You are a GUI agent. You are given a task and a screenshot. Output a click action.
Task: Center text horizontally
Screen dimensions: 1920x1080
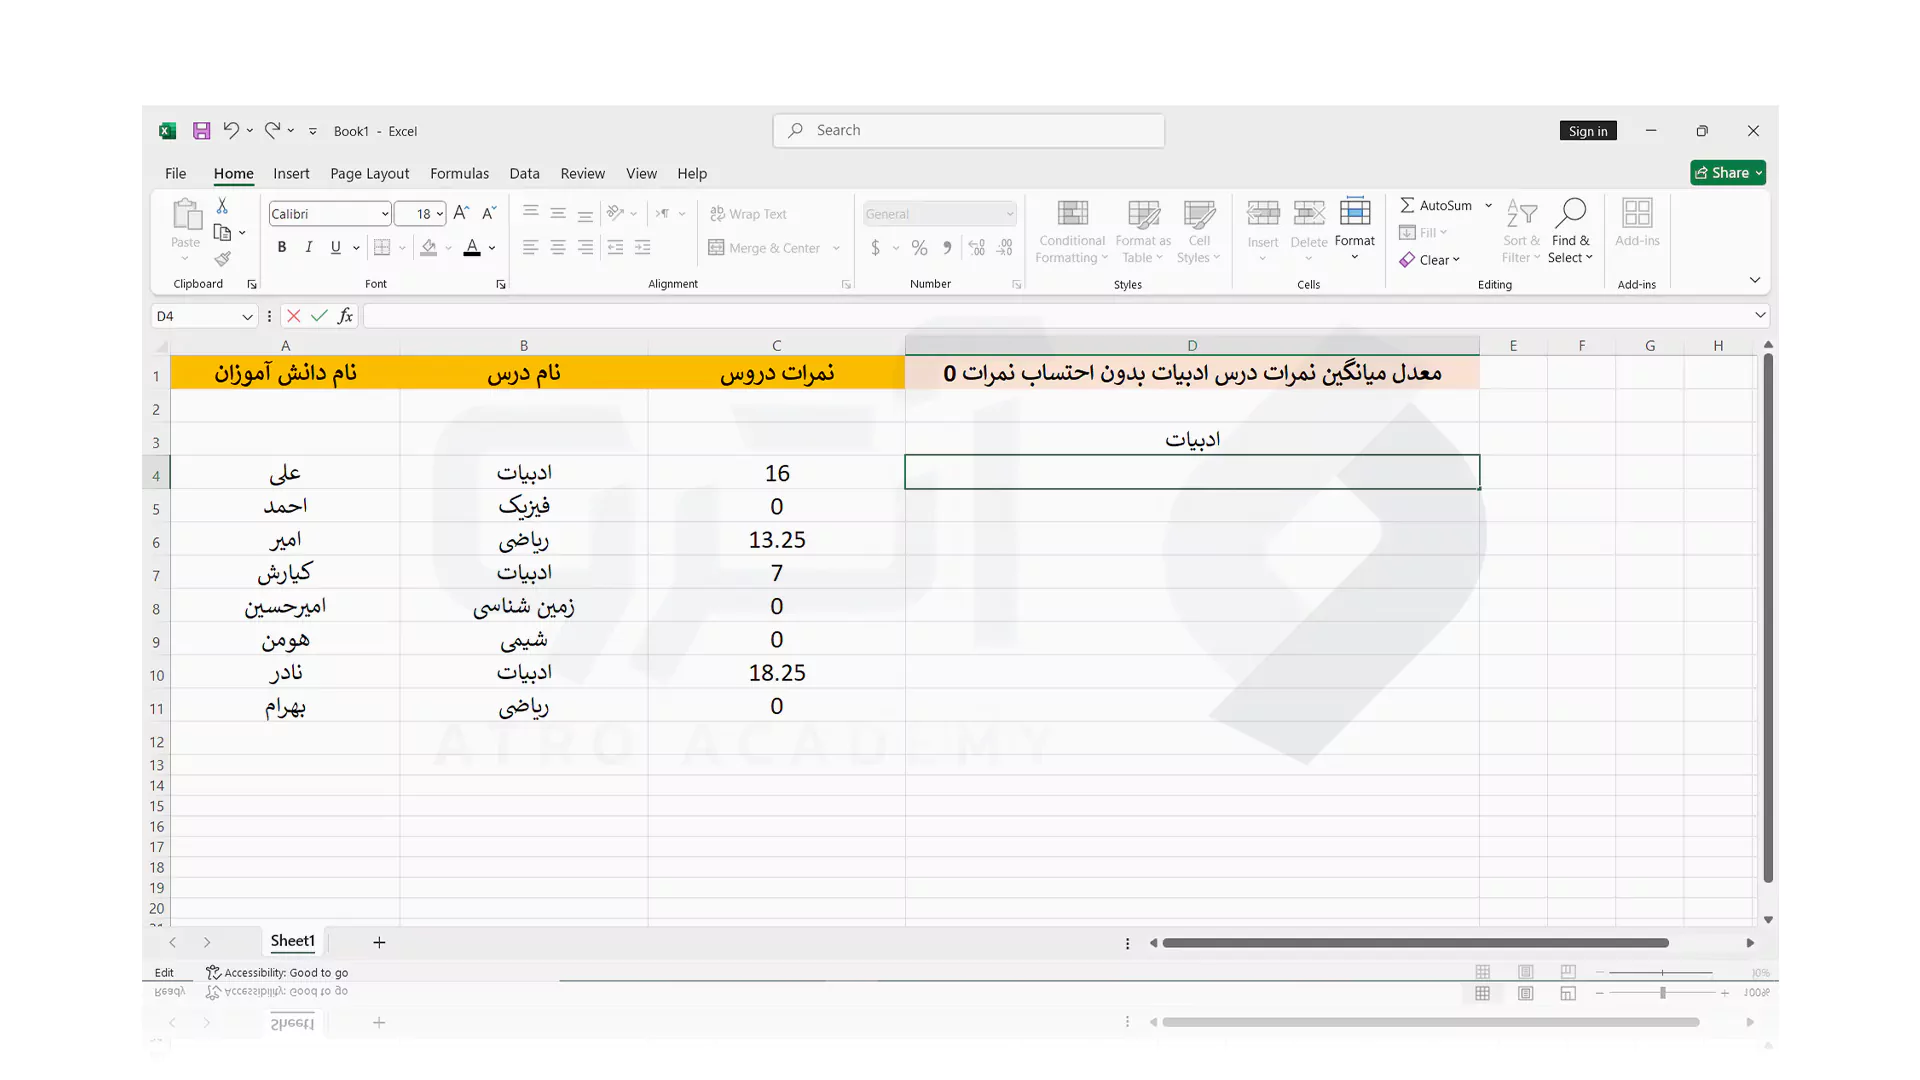pyautogui.click(x=558, y=247)
